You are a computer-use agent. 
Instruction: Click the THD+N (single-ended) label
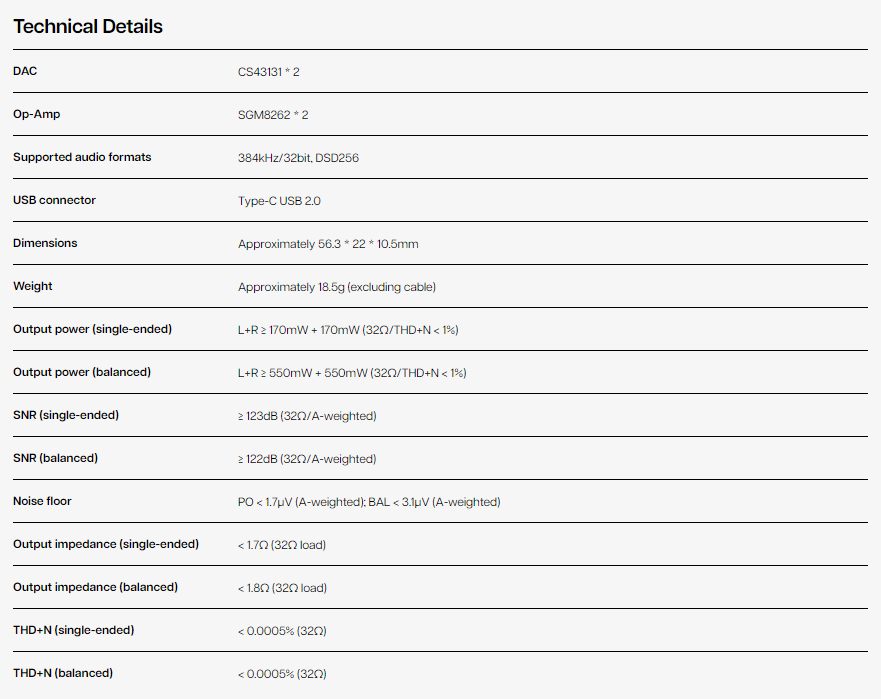(x=73, y=630)
